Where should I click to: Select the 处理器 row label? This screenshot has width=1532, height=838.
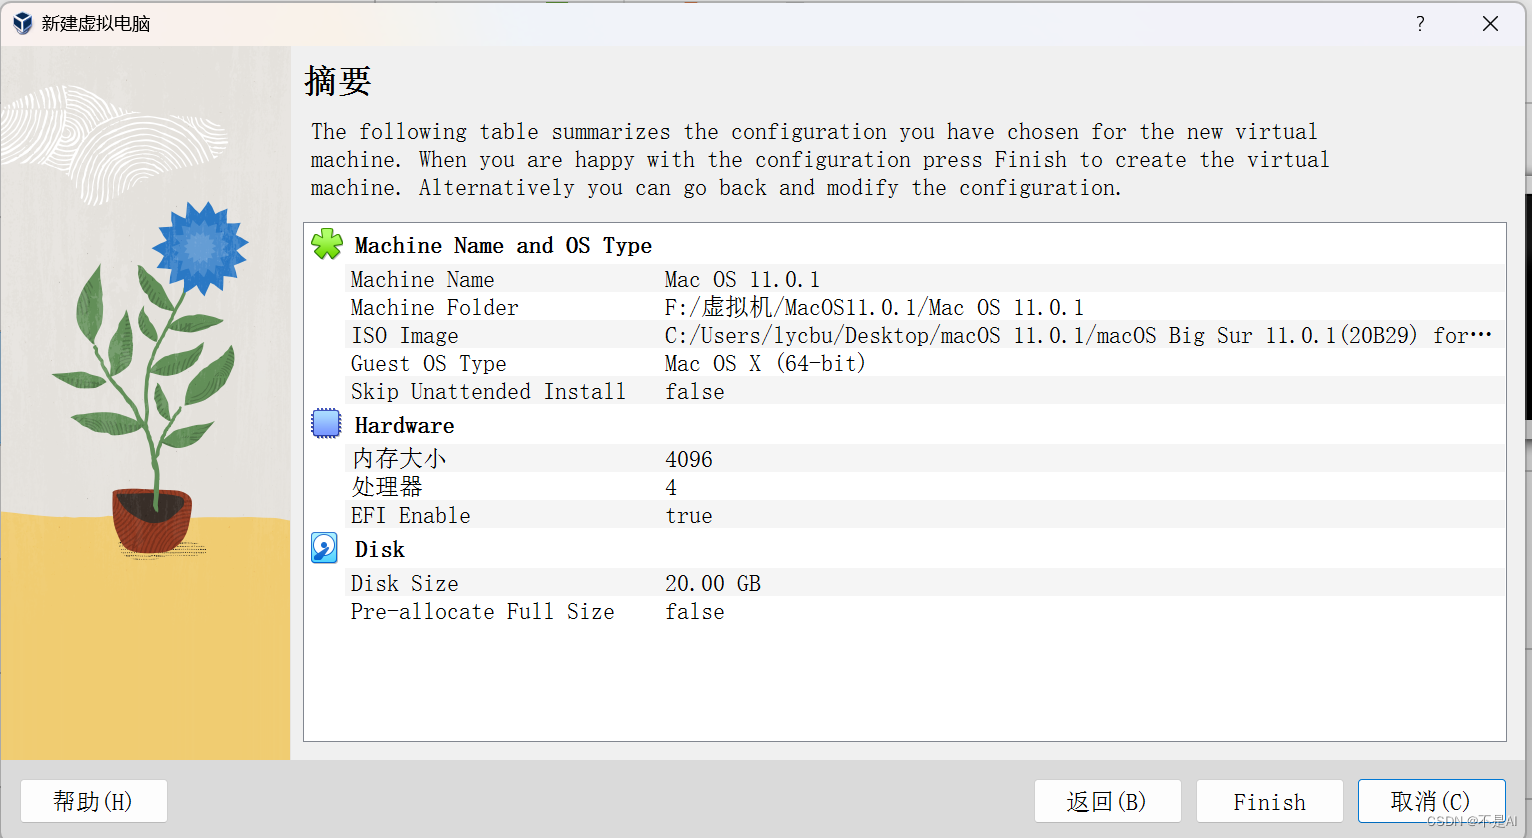click(x=387, y=487)
